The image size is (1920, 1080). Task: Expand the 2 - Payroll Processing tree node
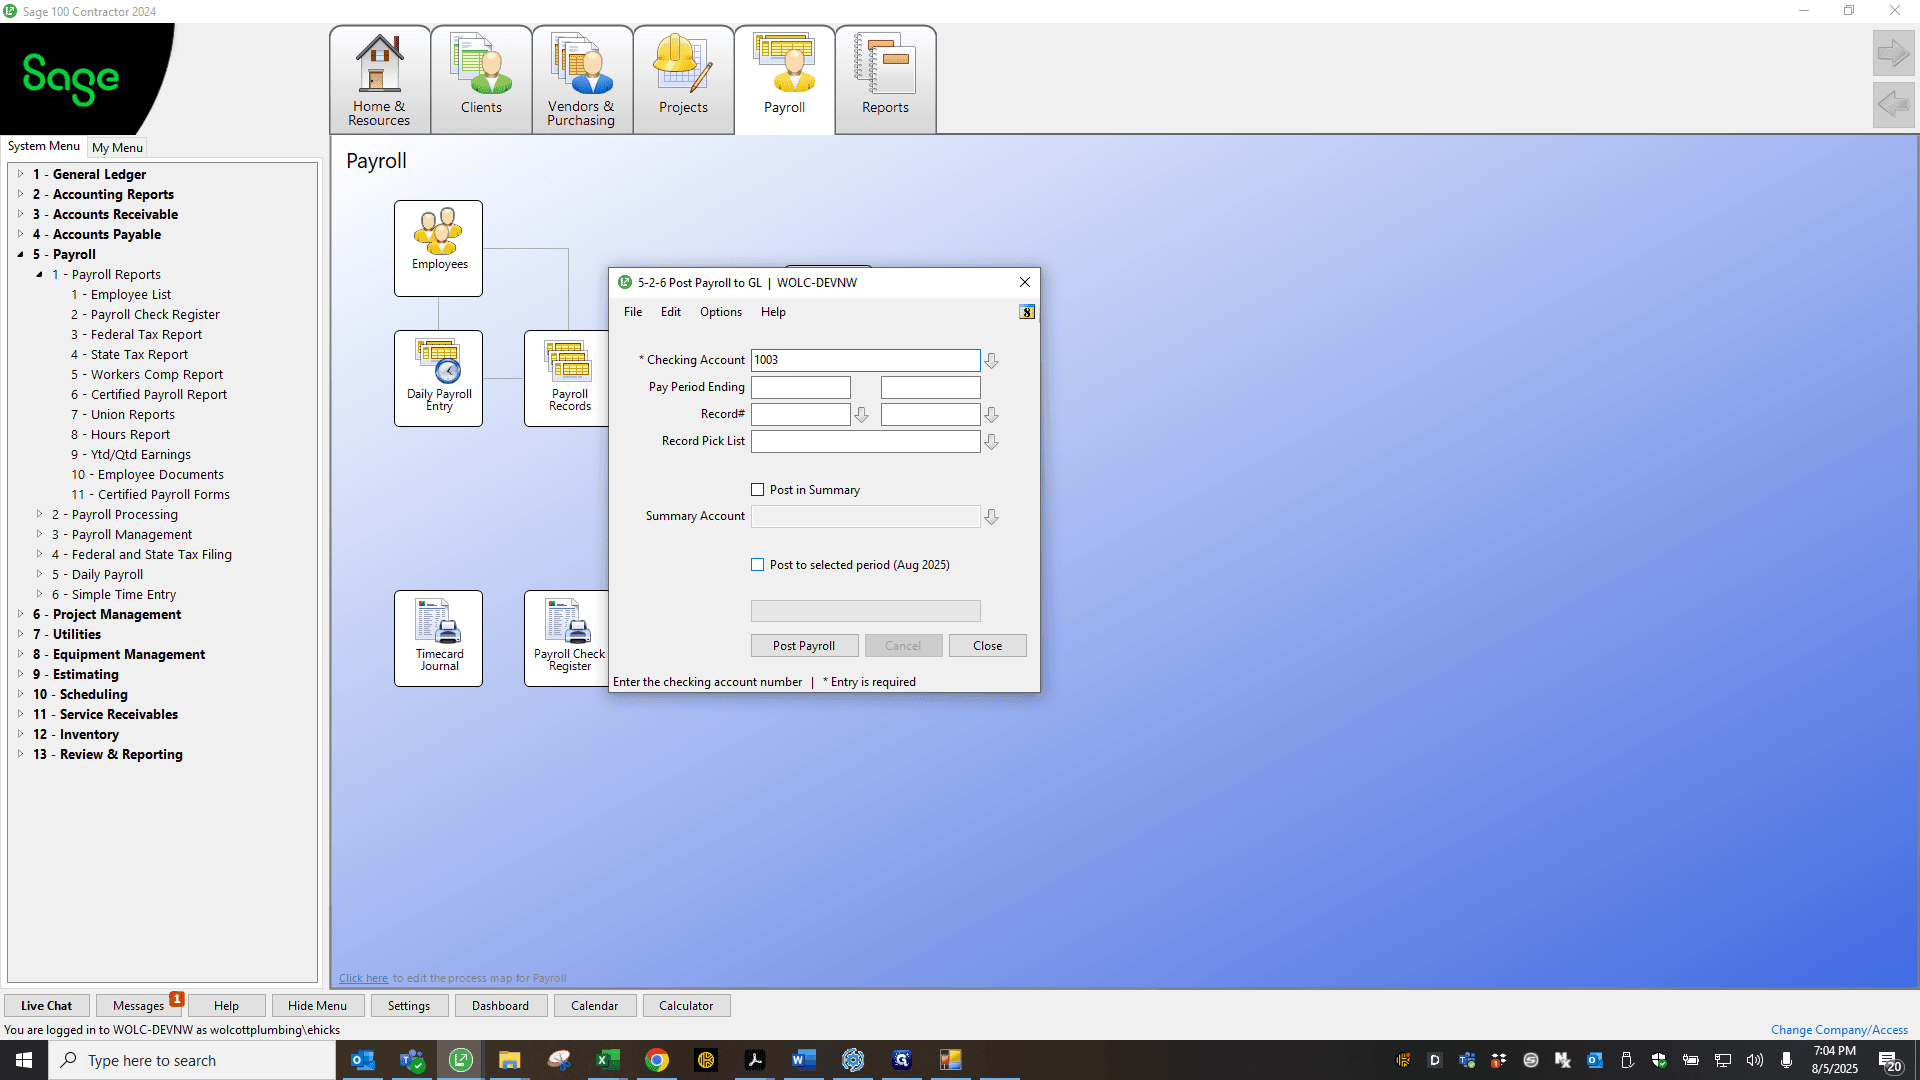[x=40, y=514]
